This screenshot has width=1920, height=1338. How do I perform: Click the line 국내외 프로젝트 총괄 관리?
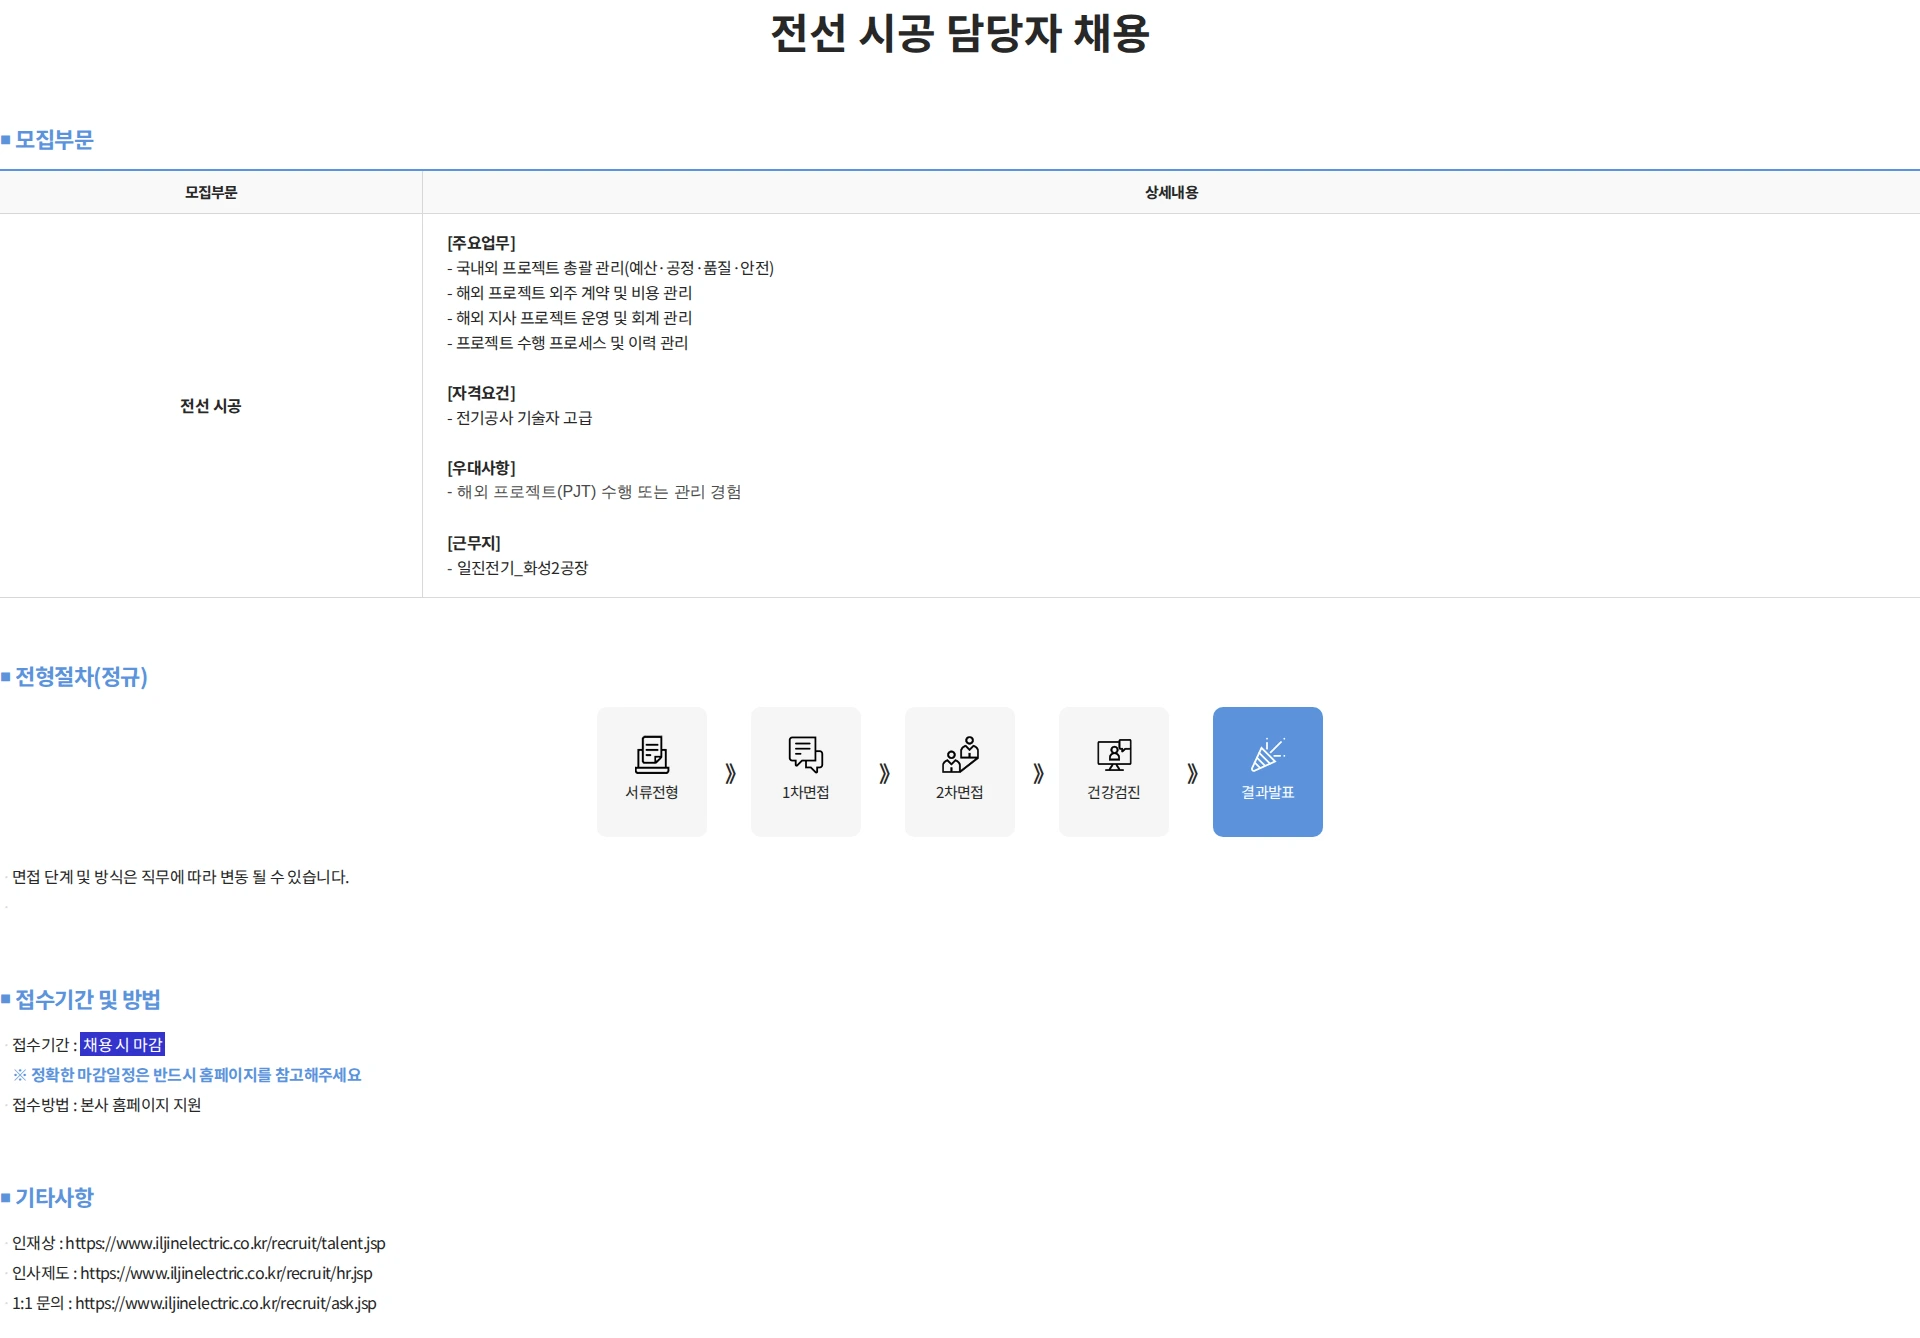pyautogui.click(x=611, y=268)
